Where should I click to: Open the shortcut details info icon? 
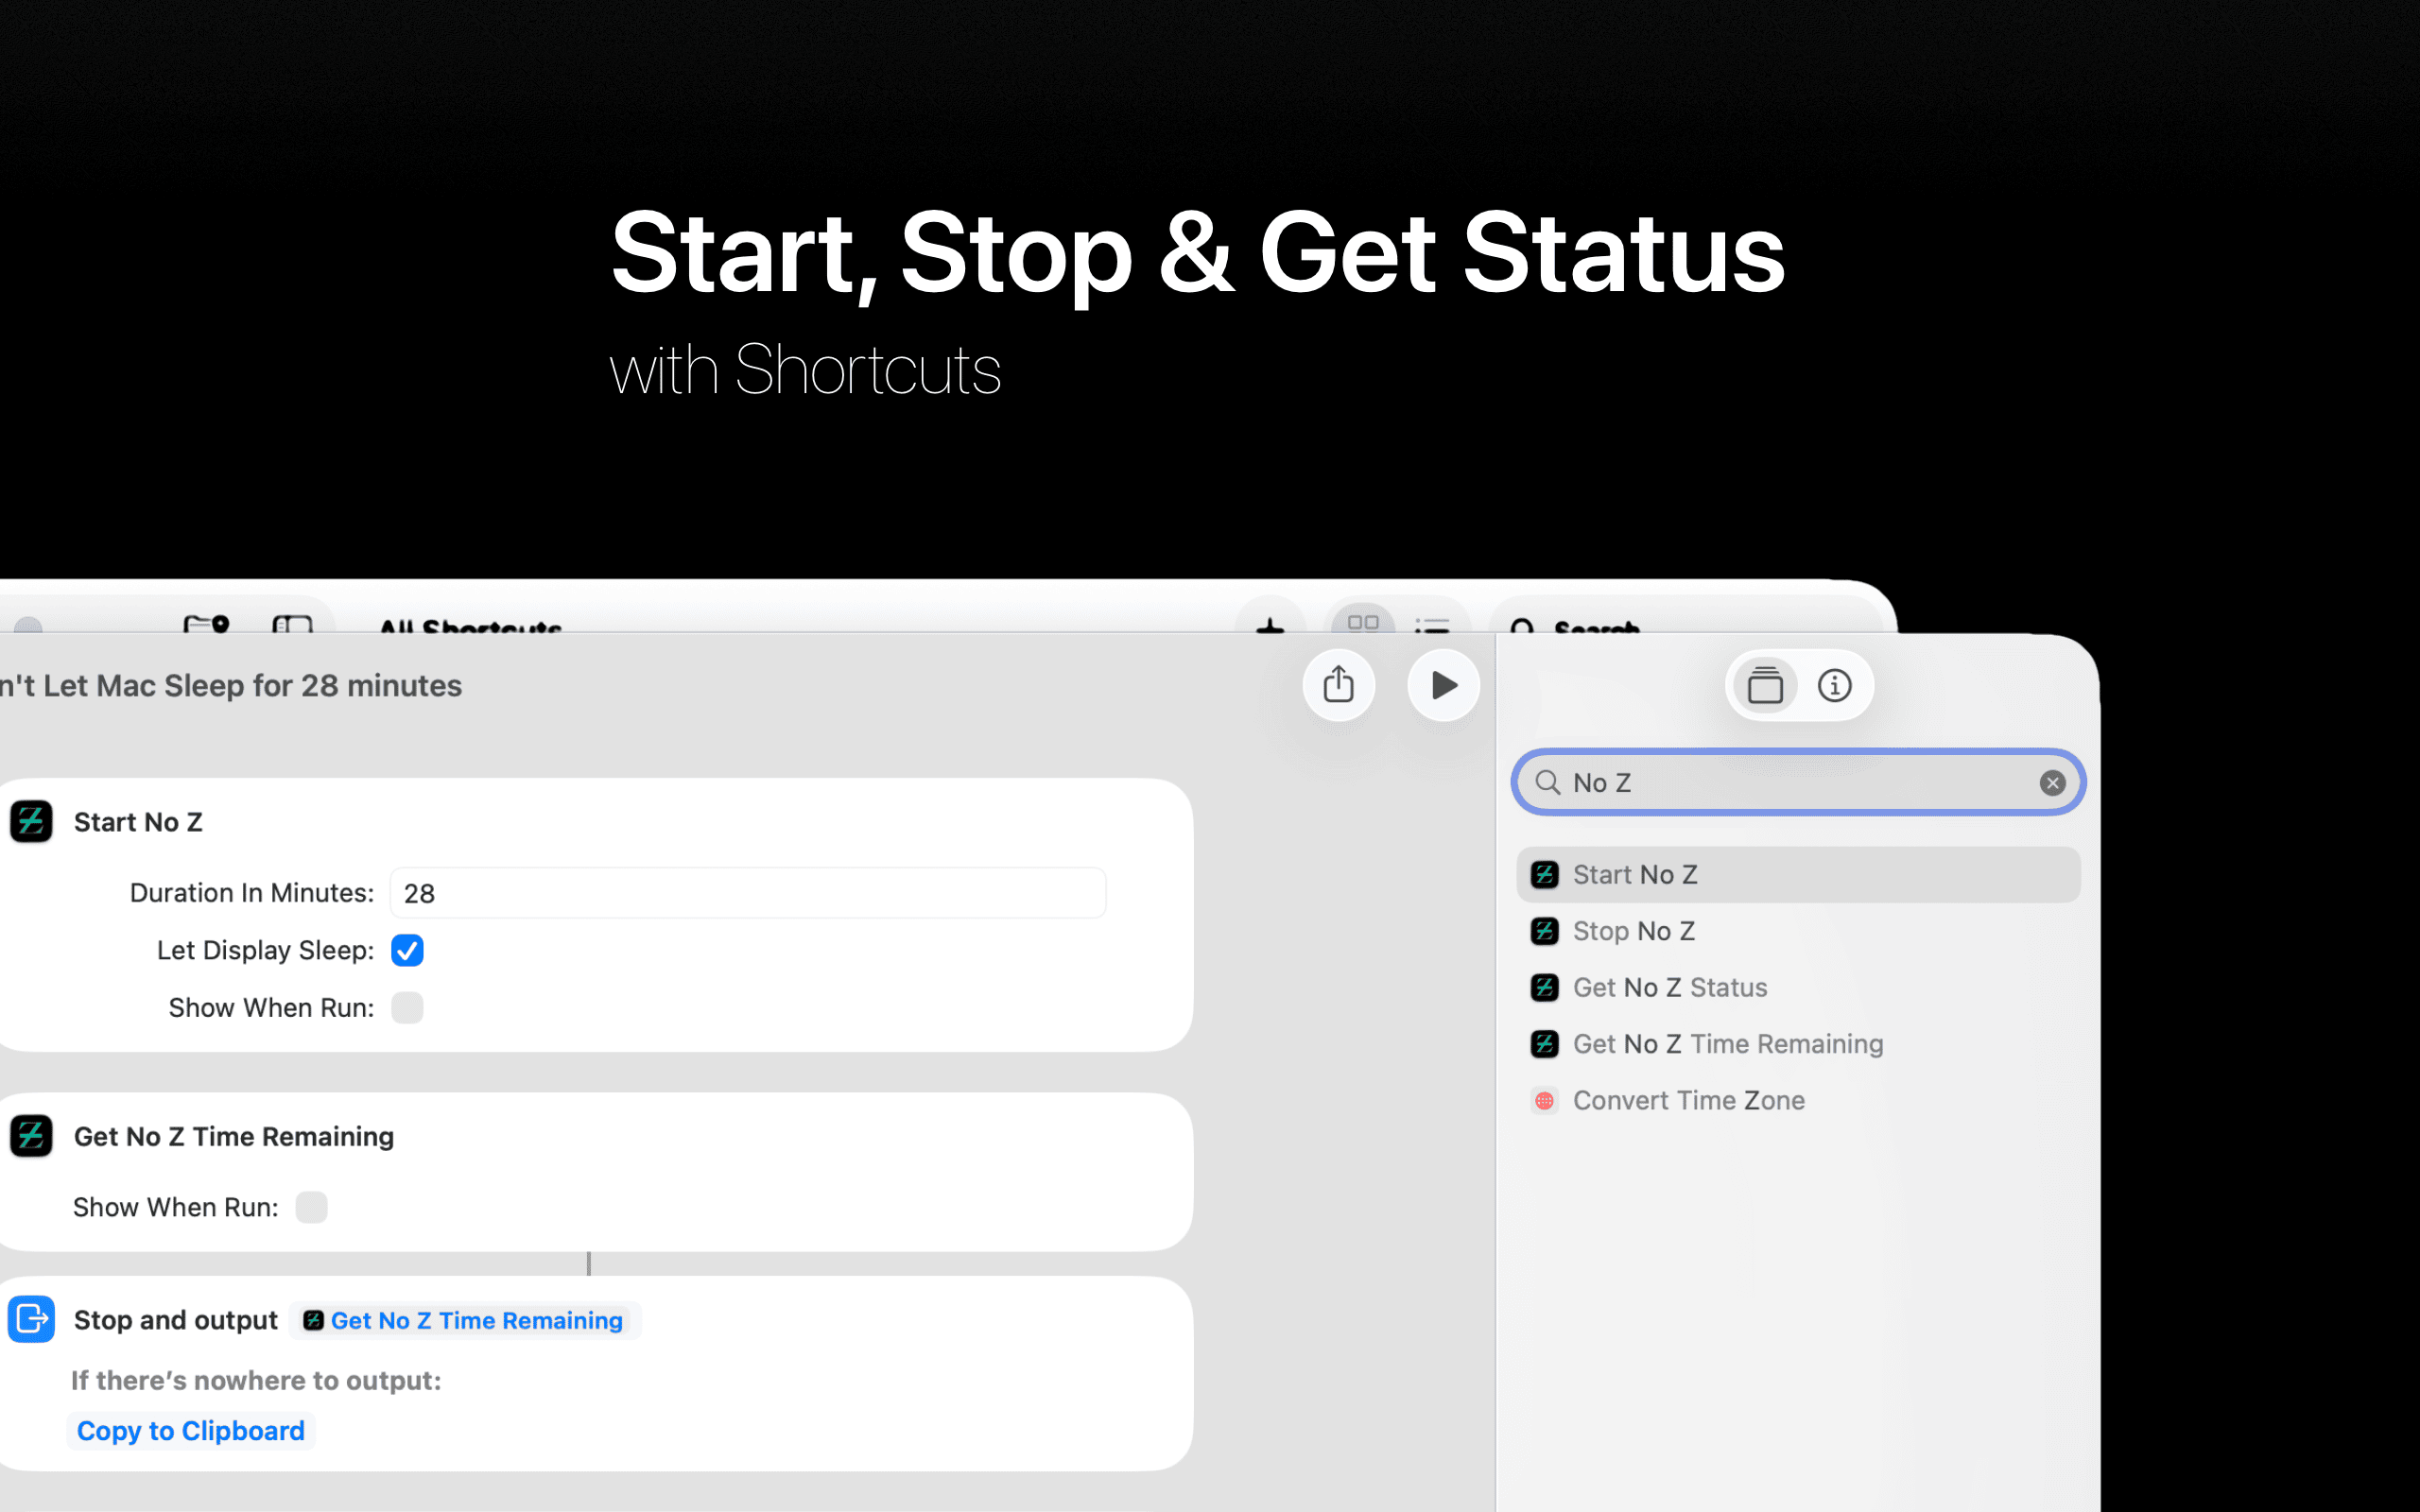[1835, 686]
